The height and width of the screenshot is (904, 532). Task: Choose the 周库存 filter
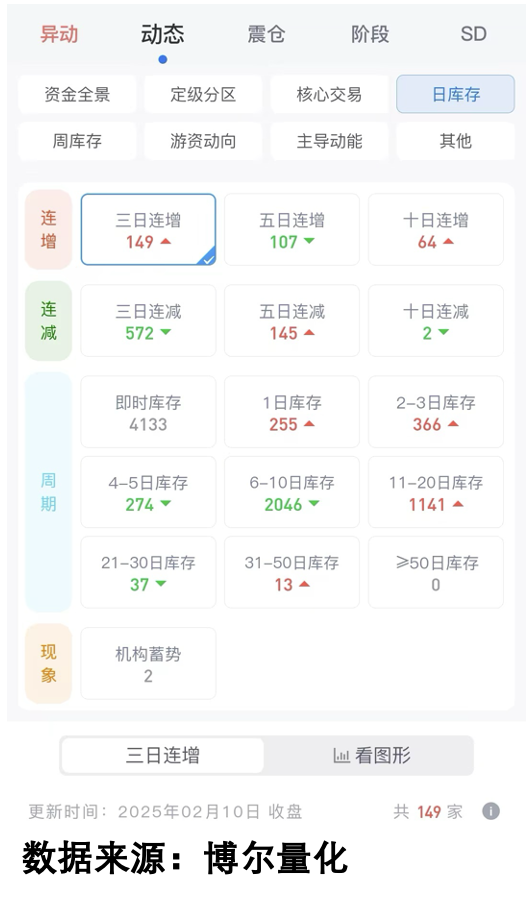click(x=77, y=141)
